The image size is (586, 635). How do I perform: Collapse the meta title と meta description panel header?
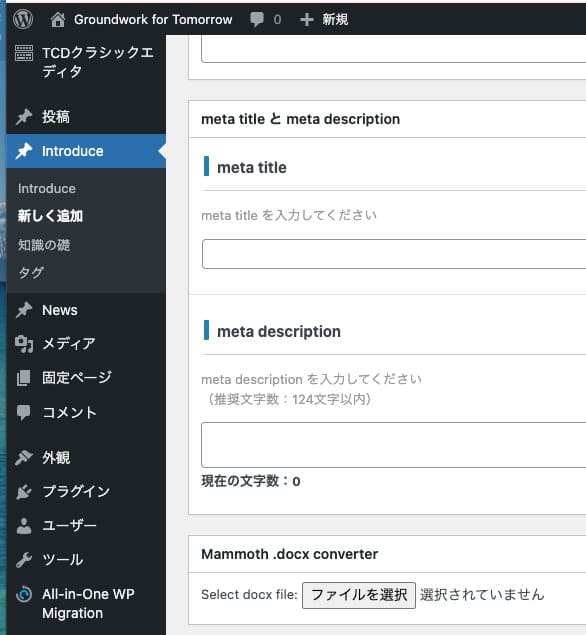[x=387, y=119]
